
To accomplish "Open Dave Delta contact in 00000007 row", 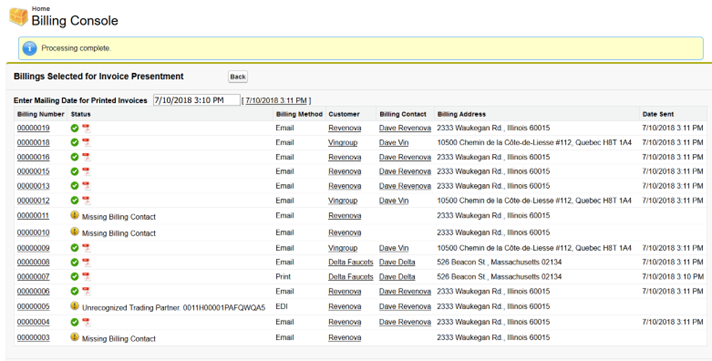I will pyautogui.click(x=397, y=277).
